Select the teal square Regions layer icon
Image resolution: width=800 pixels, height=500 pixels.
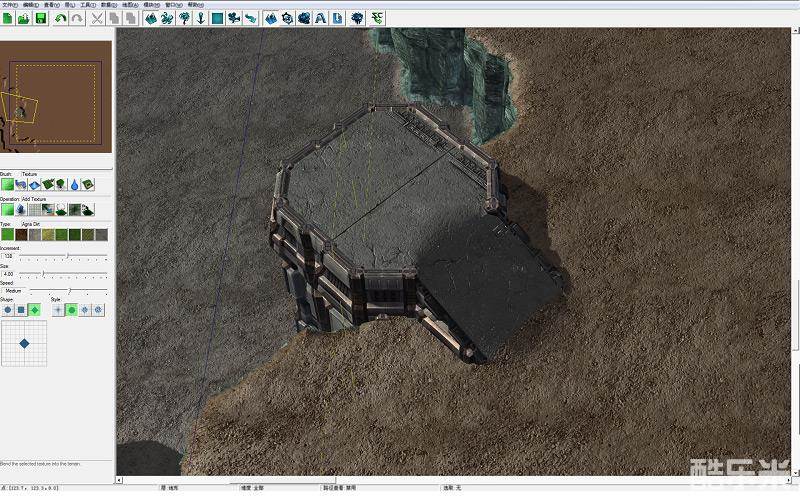tap(217, 18)
